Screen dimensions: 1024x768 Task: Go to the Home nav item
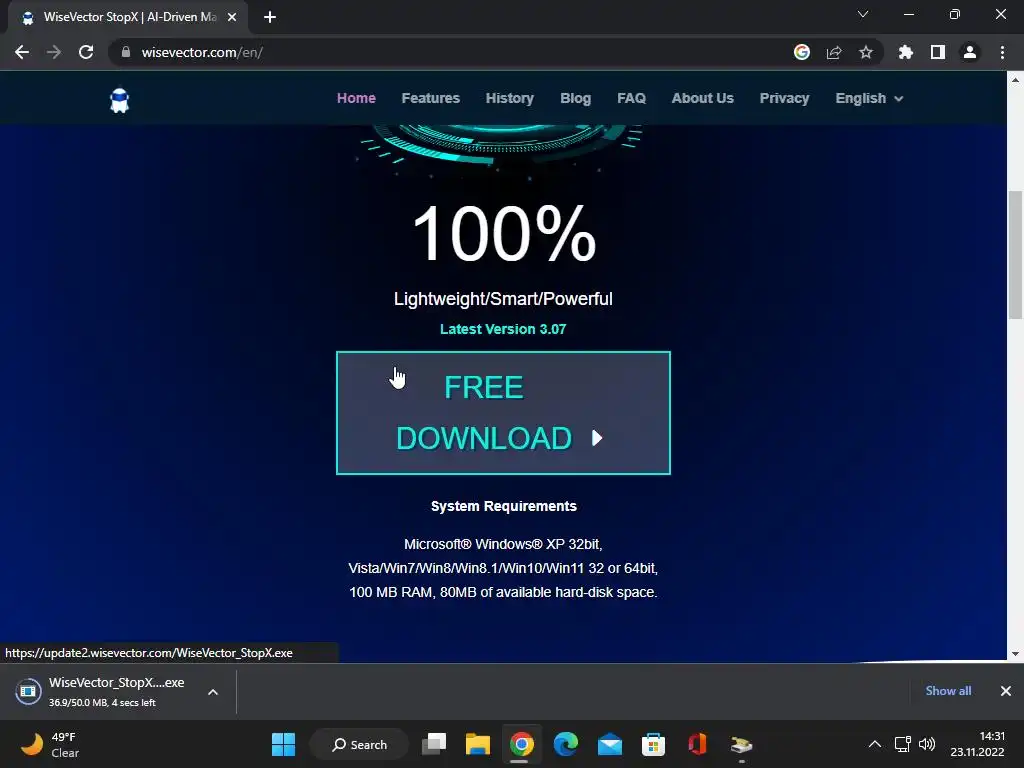click(x=356, y=99)
